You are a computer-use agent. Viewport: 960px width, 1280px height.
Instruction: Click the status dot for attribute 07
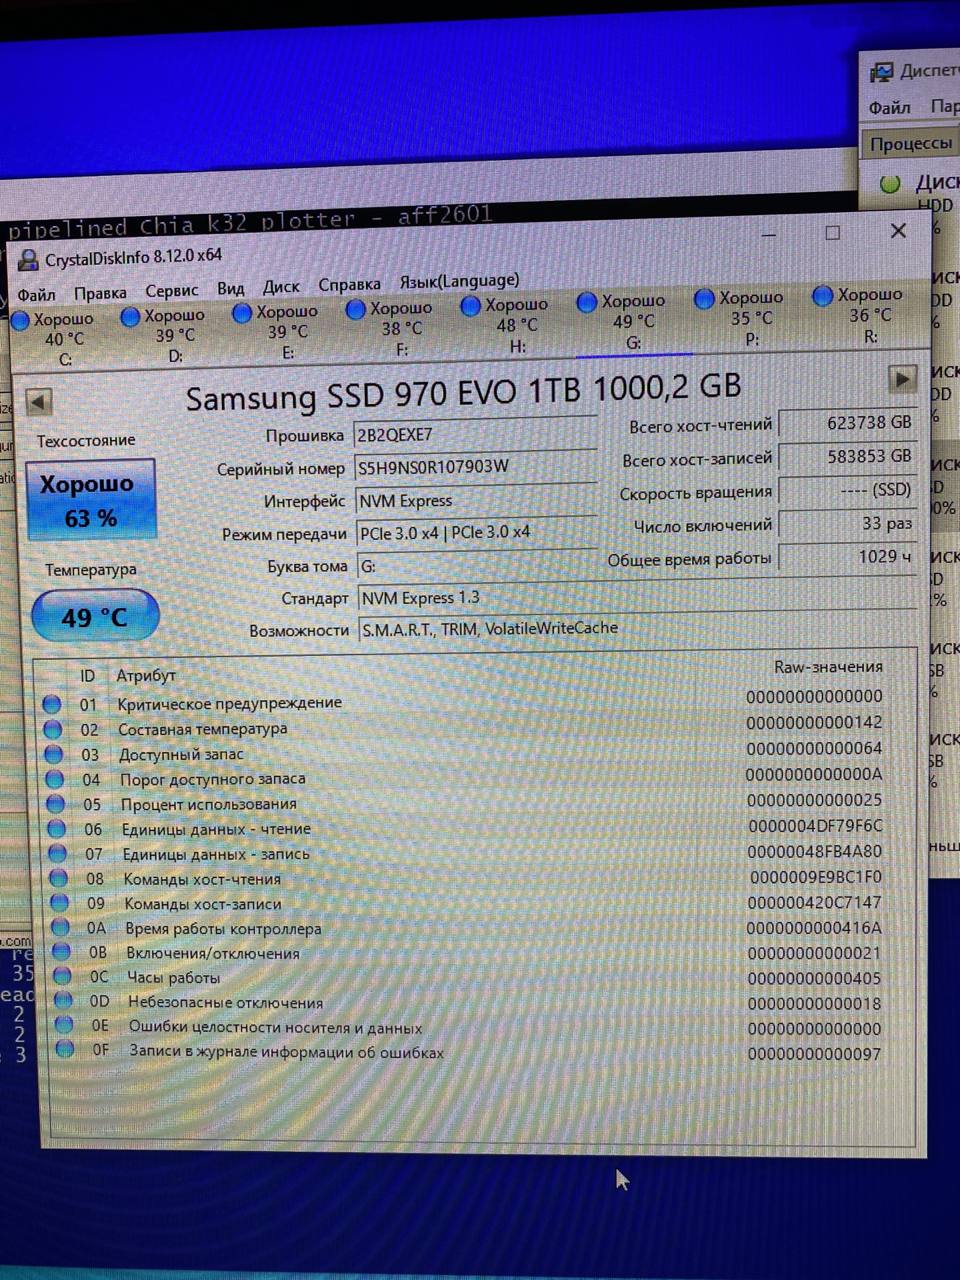(58, 854)
